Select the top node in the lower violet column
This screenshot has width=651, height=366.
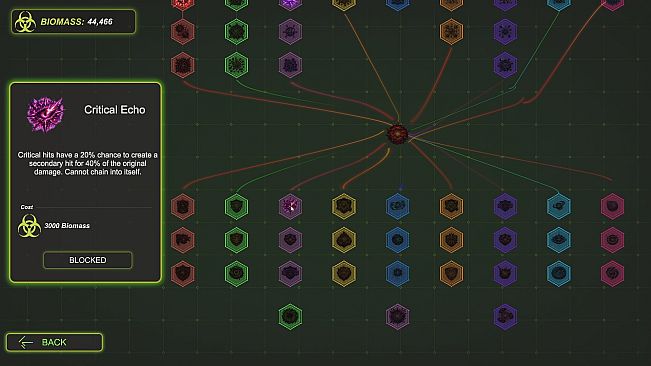(x=505, y=206)
